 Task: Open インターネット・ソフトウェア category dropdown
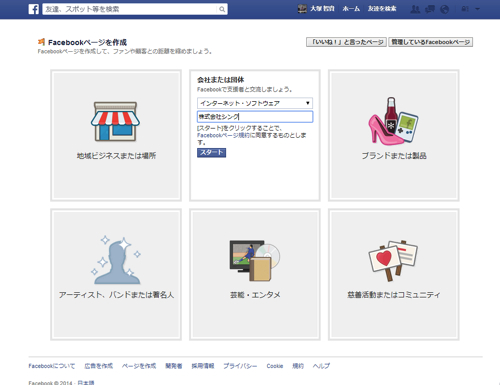point(255,103)
